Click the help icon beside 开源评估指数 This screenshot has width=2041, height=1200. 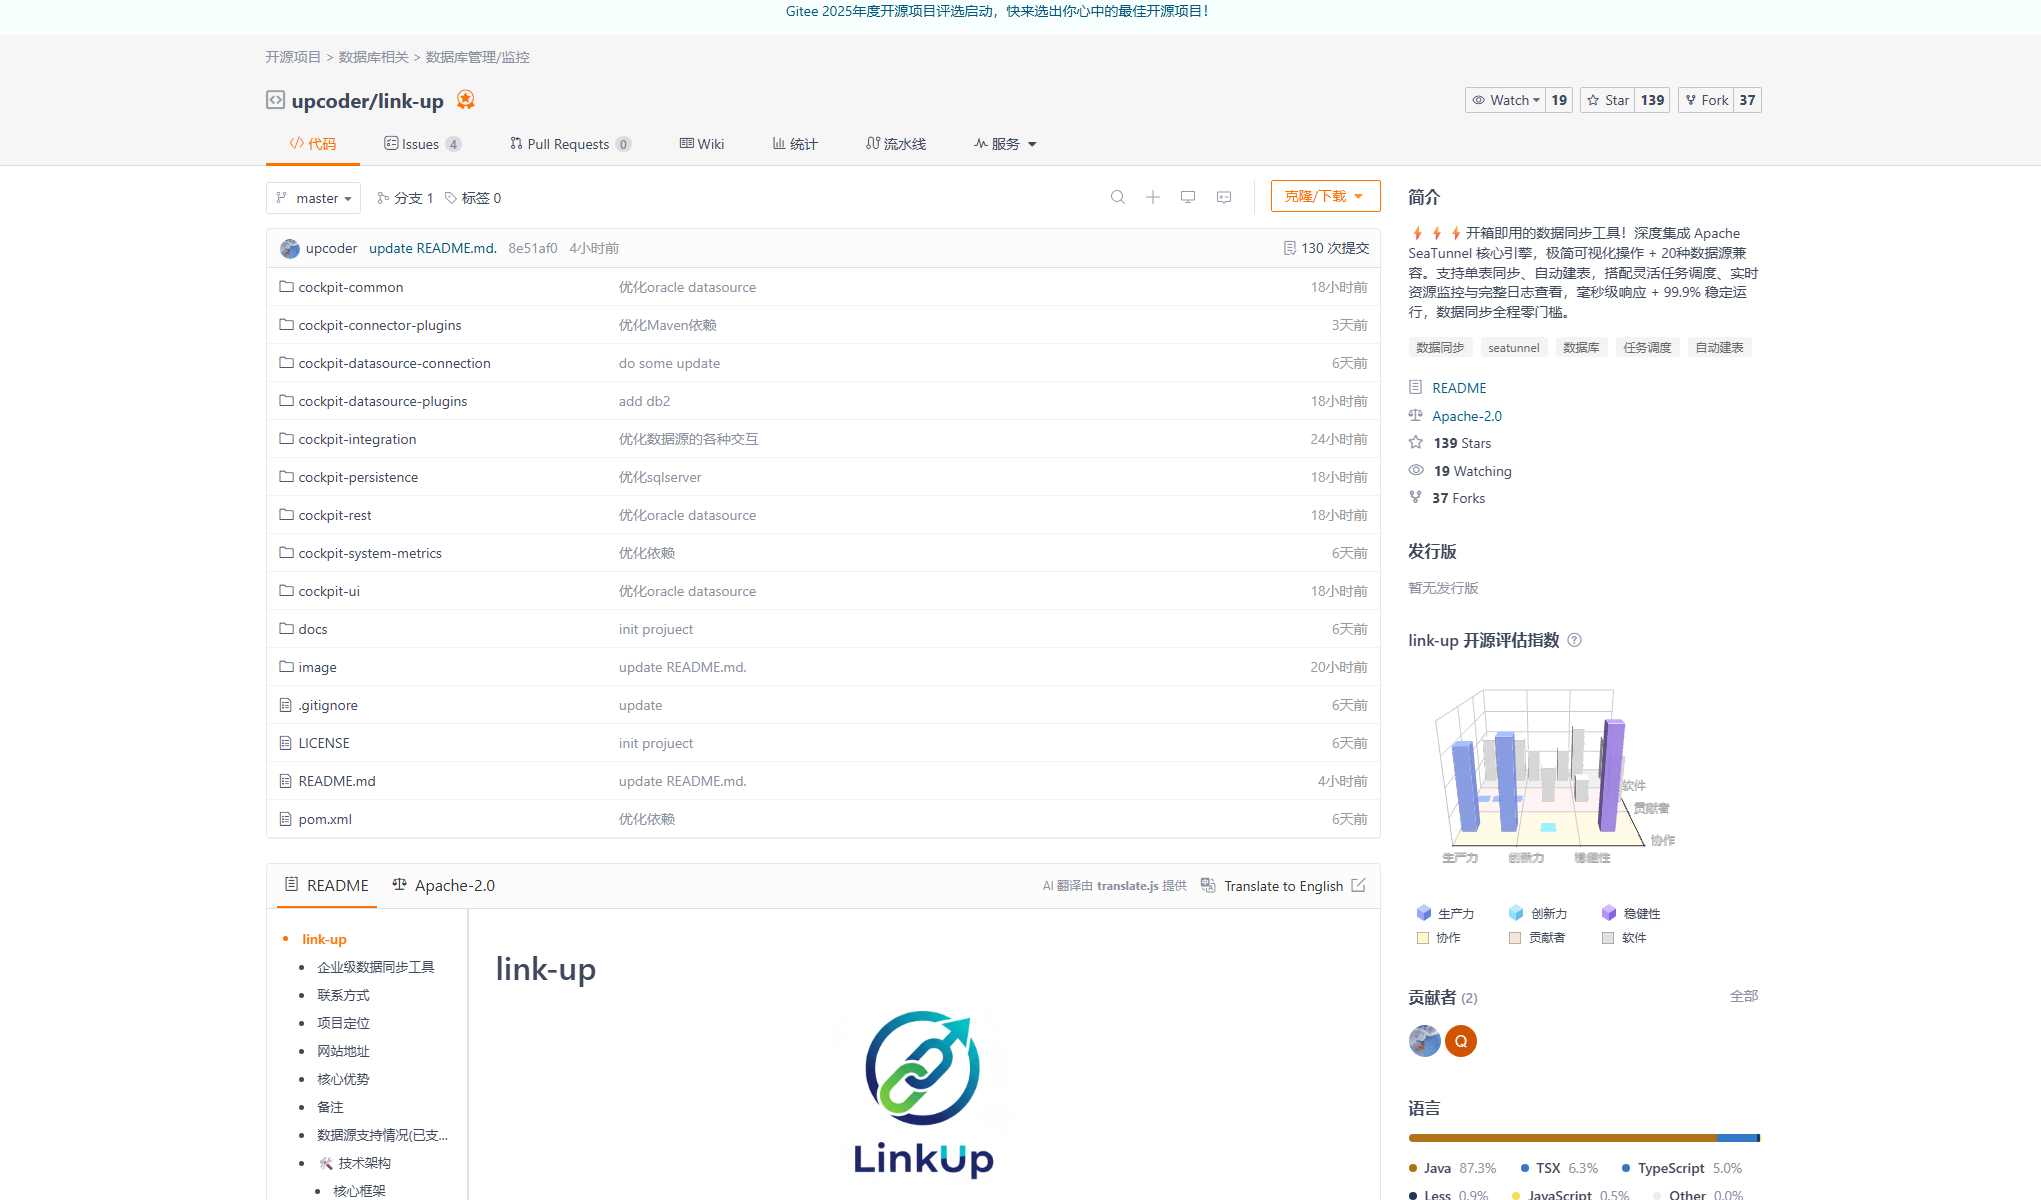click(1575, 640)
